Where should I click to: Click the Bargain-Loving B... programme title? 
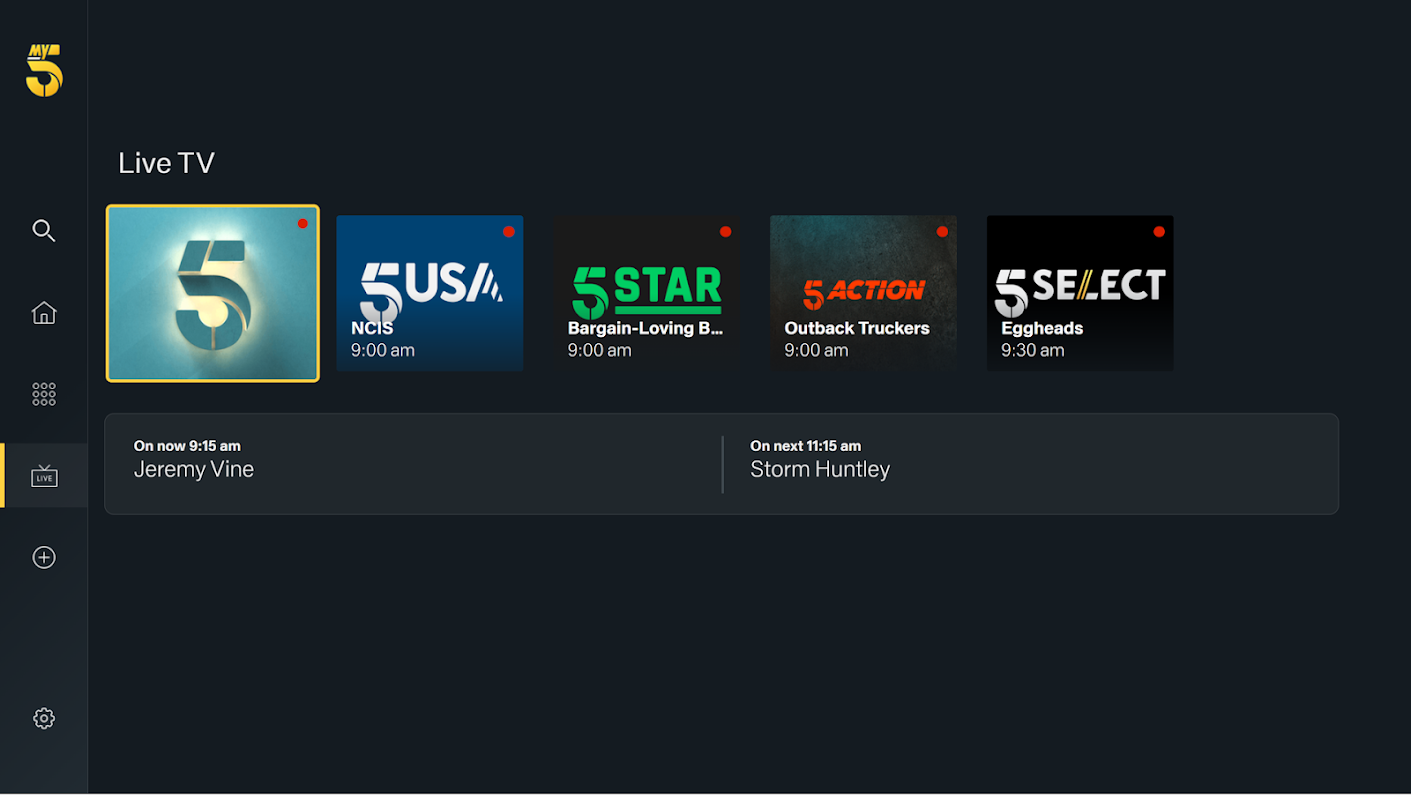645,328
